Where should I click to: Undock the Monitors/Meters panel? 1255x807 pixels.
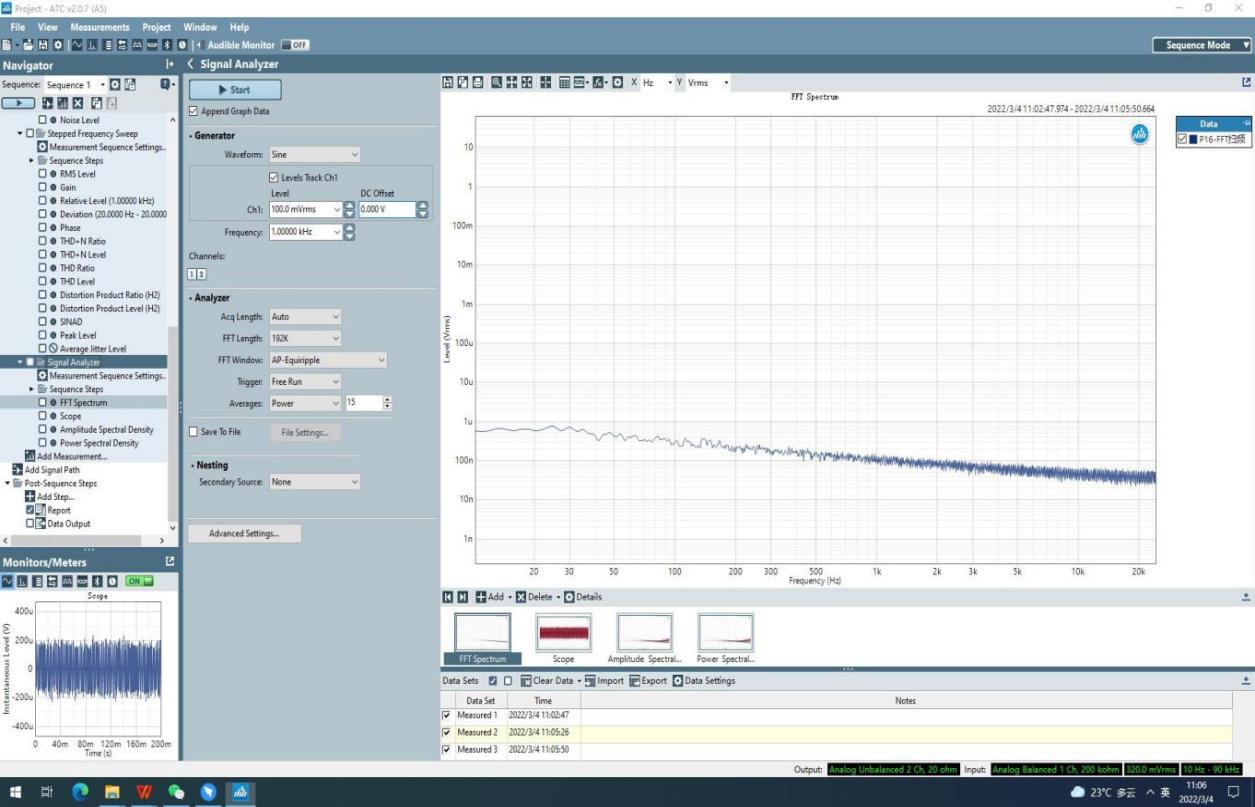pyautogui.click(x=169, y=562)
